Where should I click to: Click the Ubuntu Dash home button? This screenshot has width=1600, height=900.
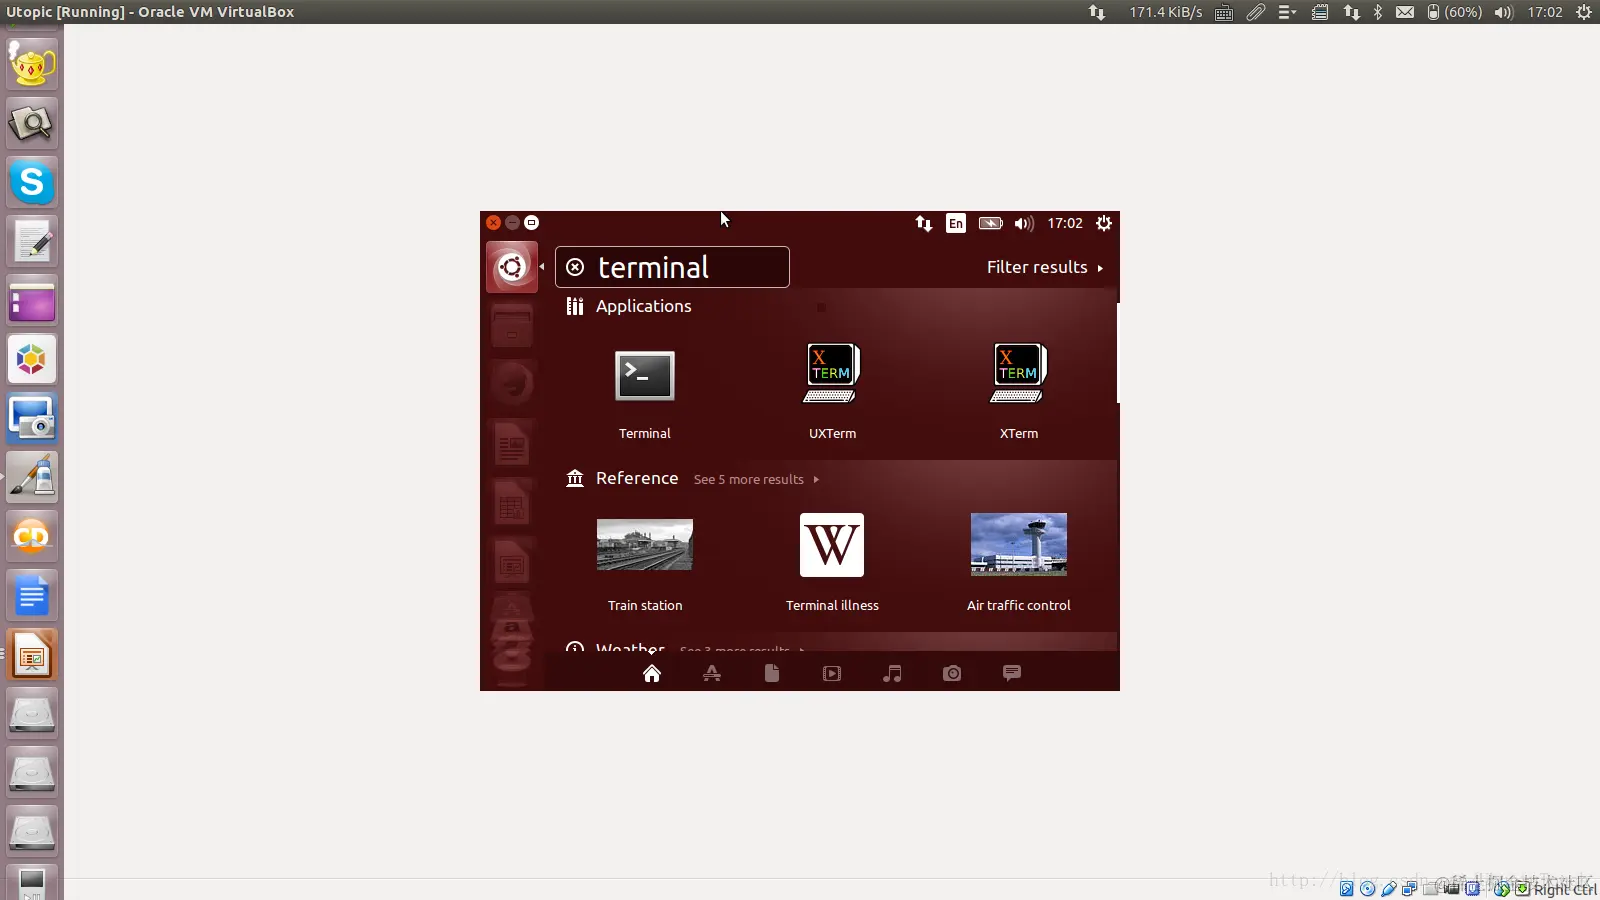point(512,267)
